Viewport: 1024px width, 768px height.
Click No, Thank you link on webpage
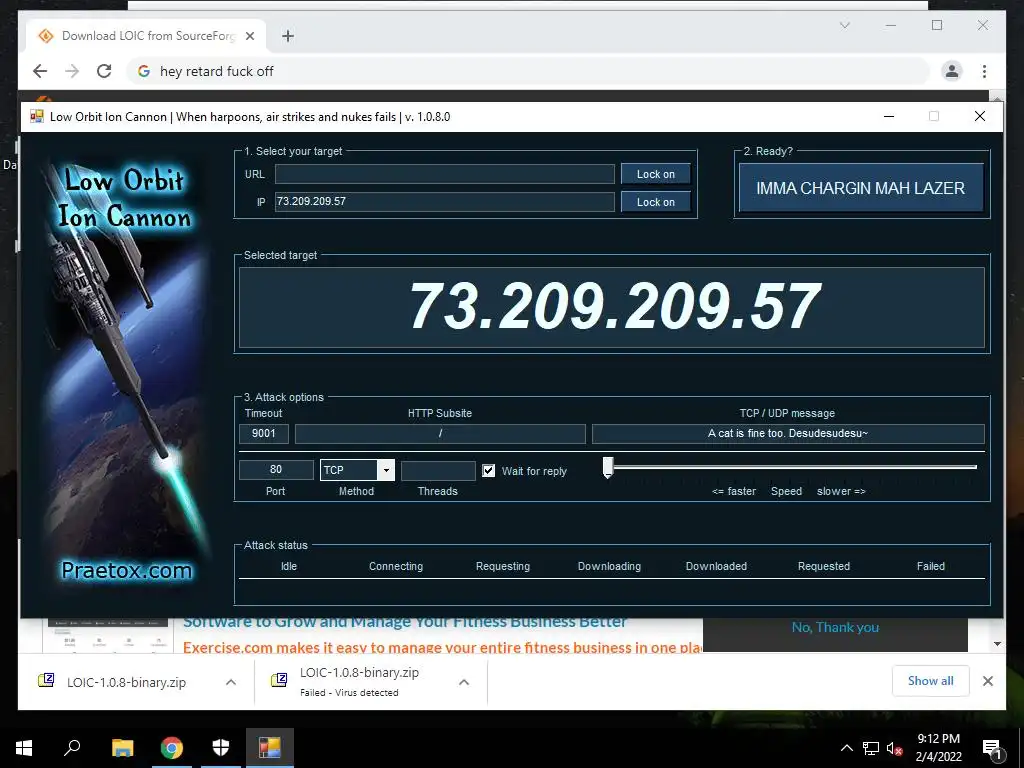835,628
